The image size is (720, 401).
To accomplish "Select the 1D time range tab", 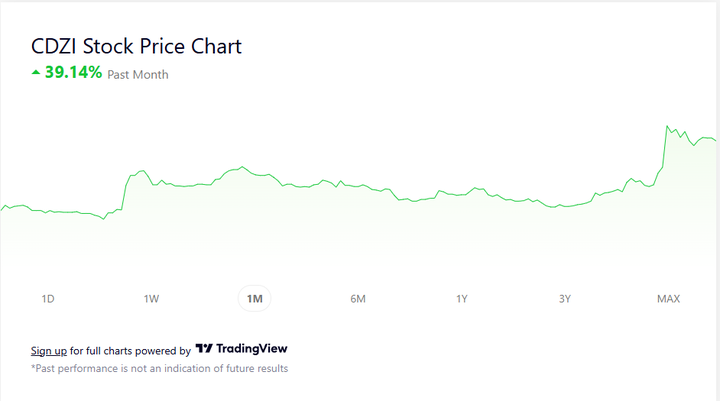I will pyautogui.click(x=48, y=299).
